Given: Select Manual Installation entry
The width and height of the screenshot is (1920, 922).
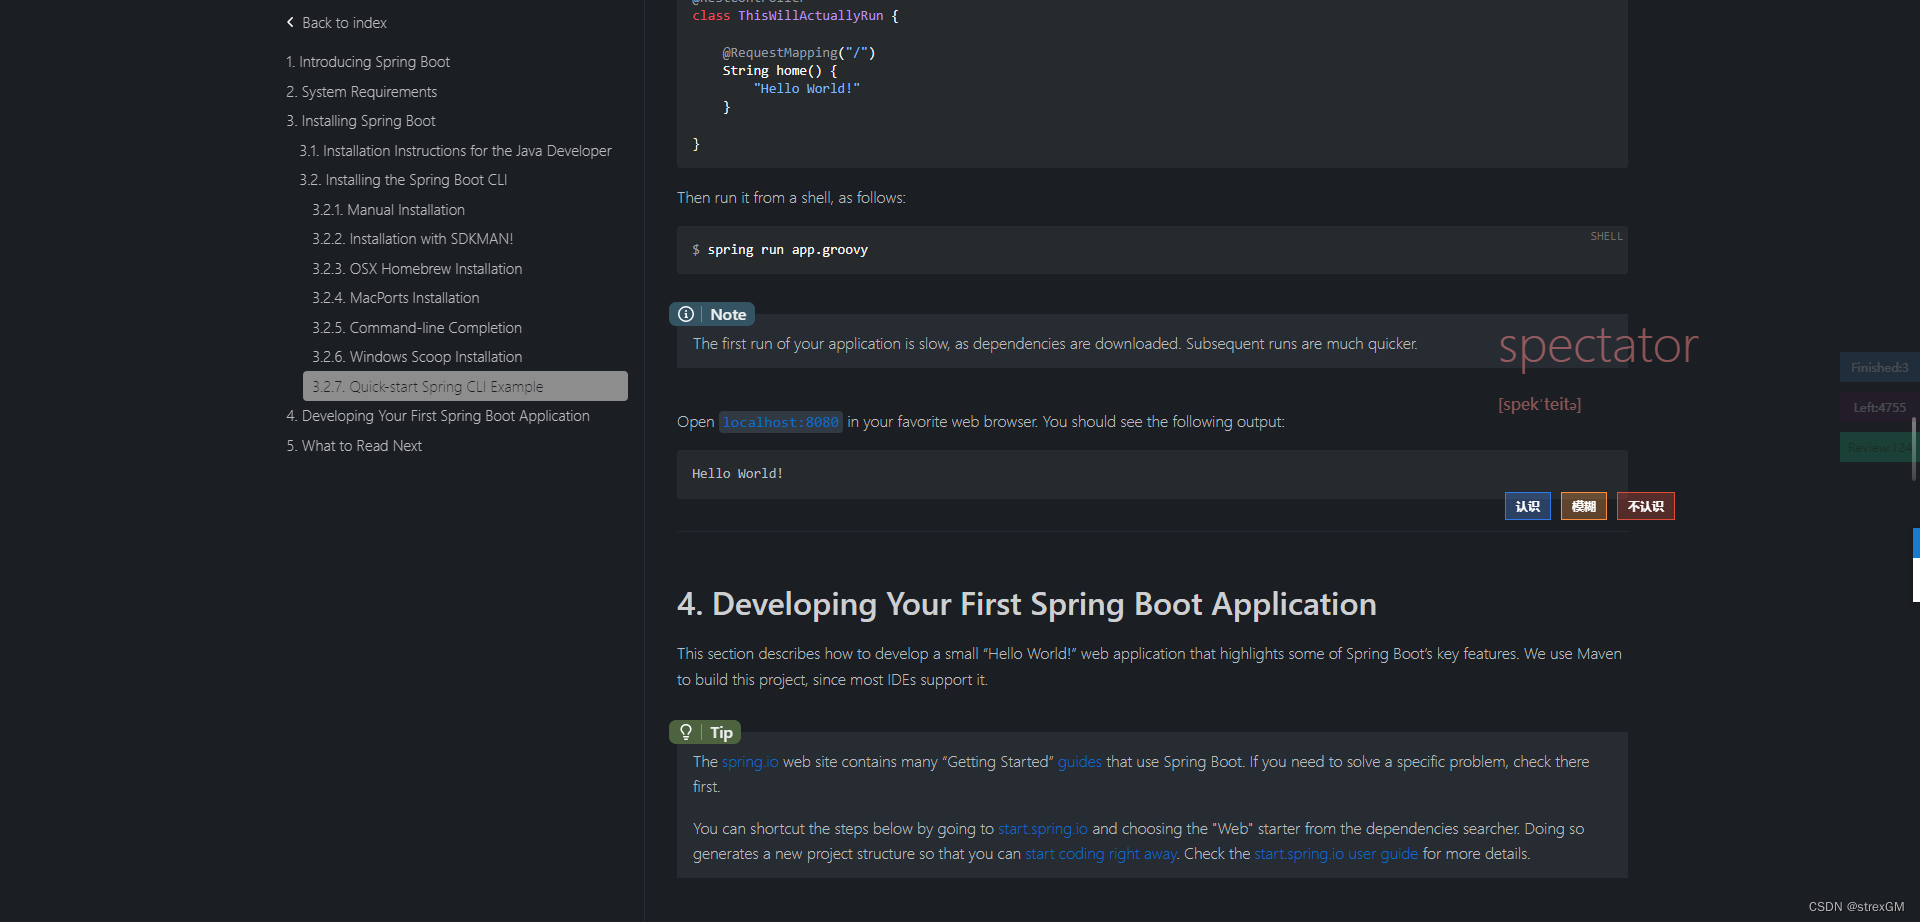Looking at the screenshot, I should (x=388, y=210).
